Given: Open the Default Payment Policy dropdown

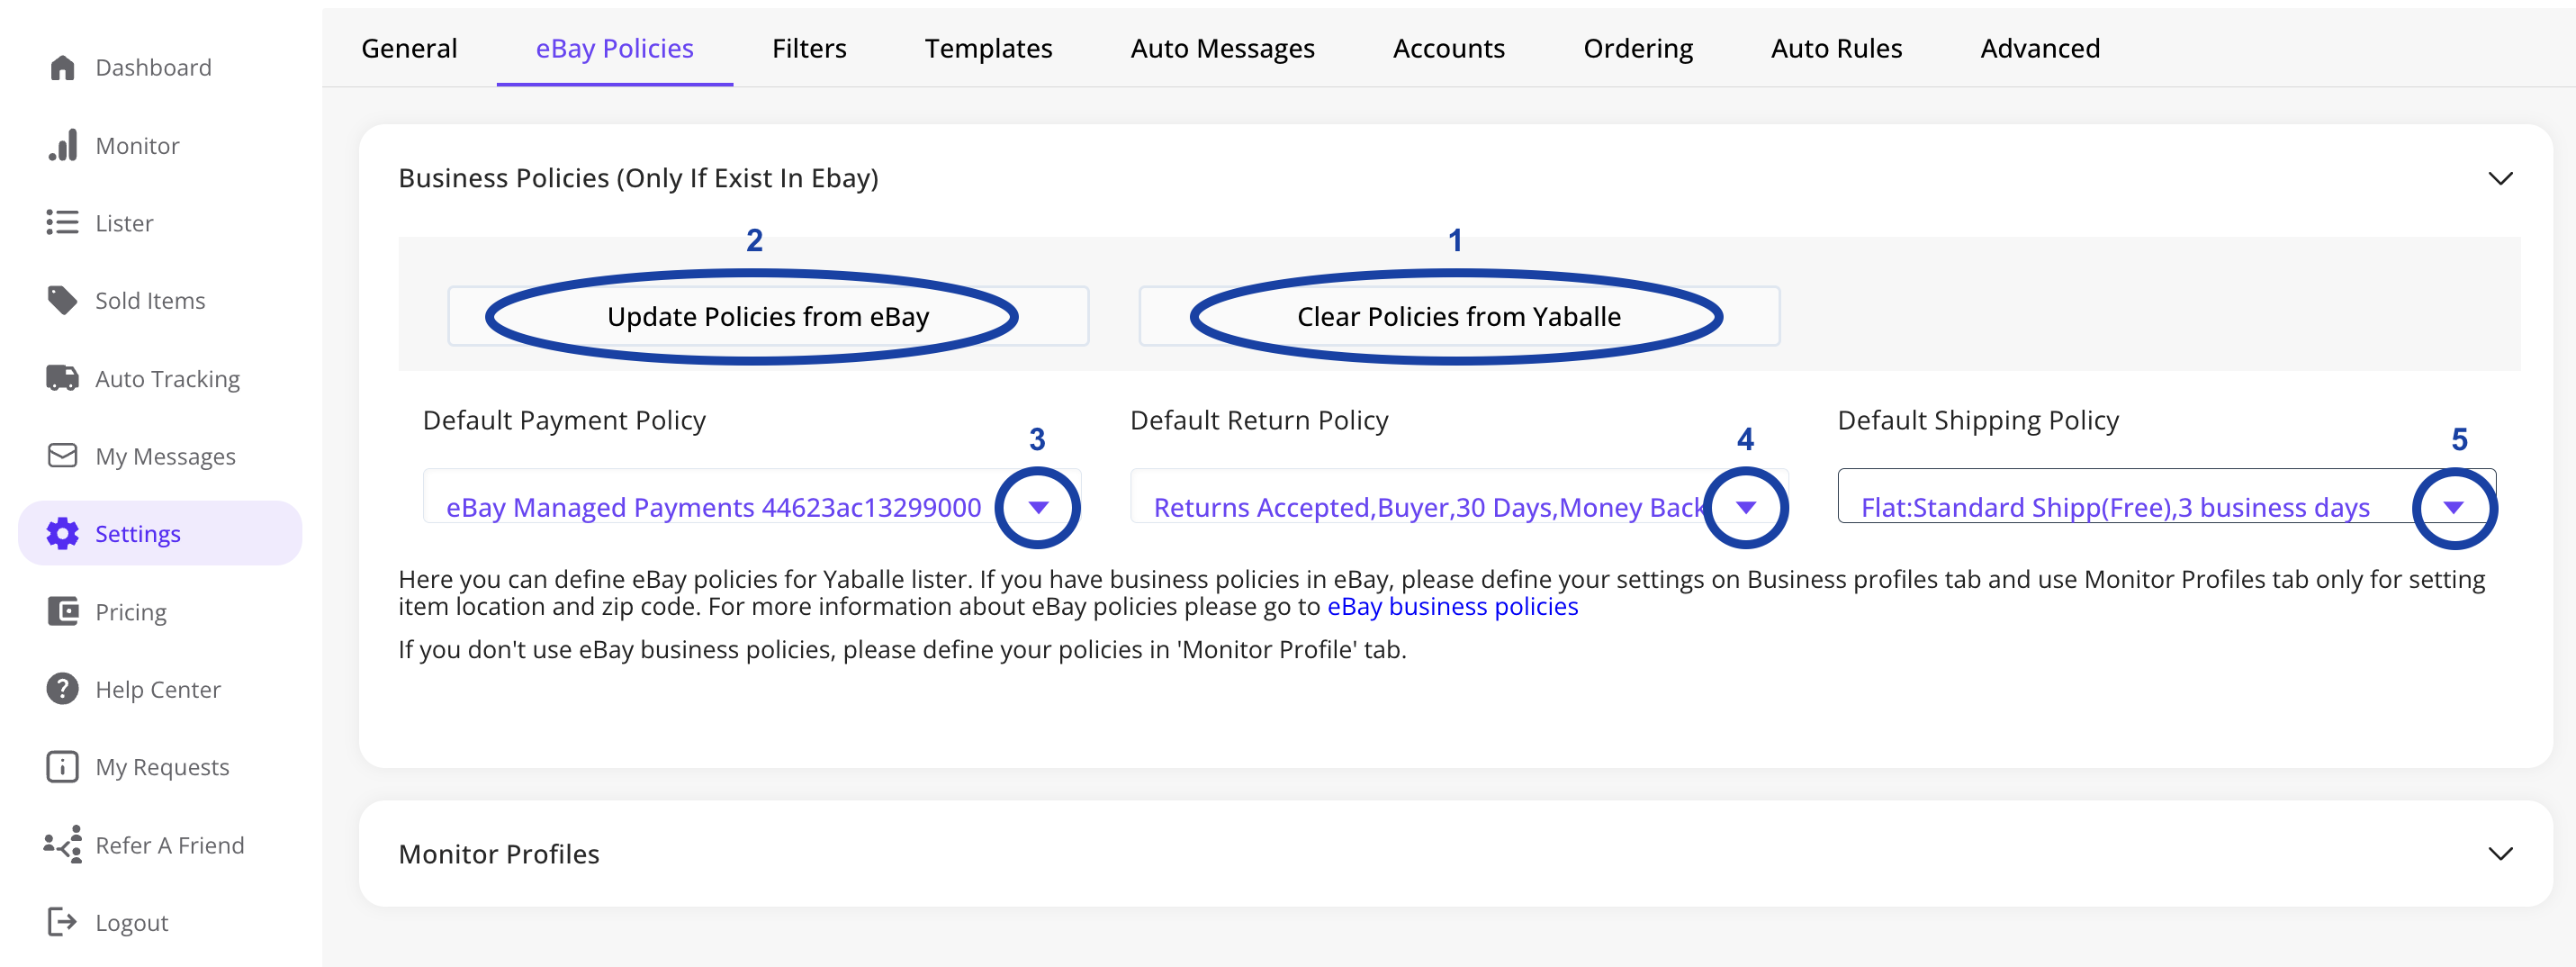Looking at the screenshot, I should coord(1038,507).
